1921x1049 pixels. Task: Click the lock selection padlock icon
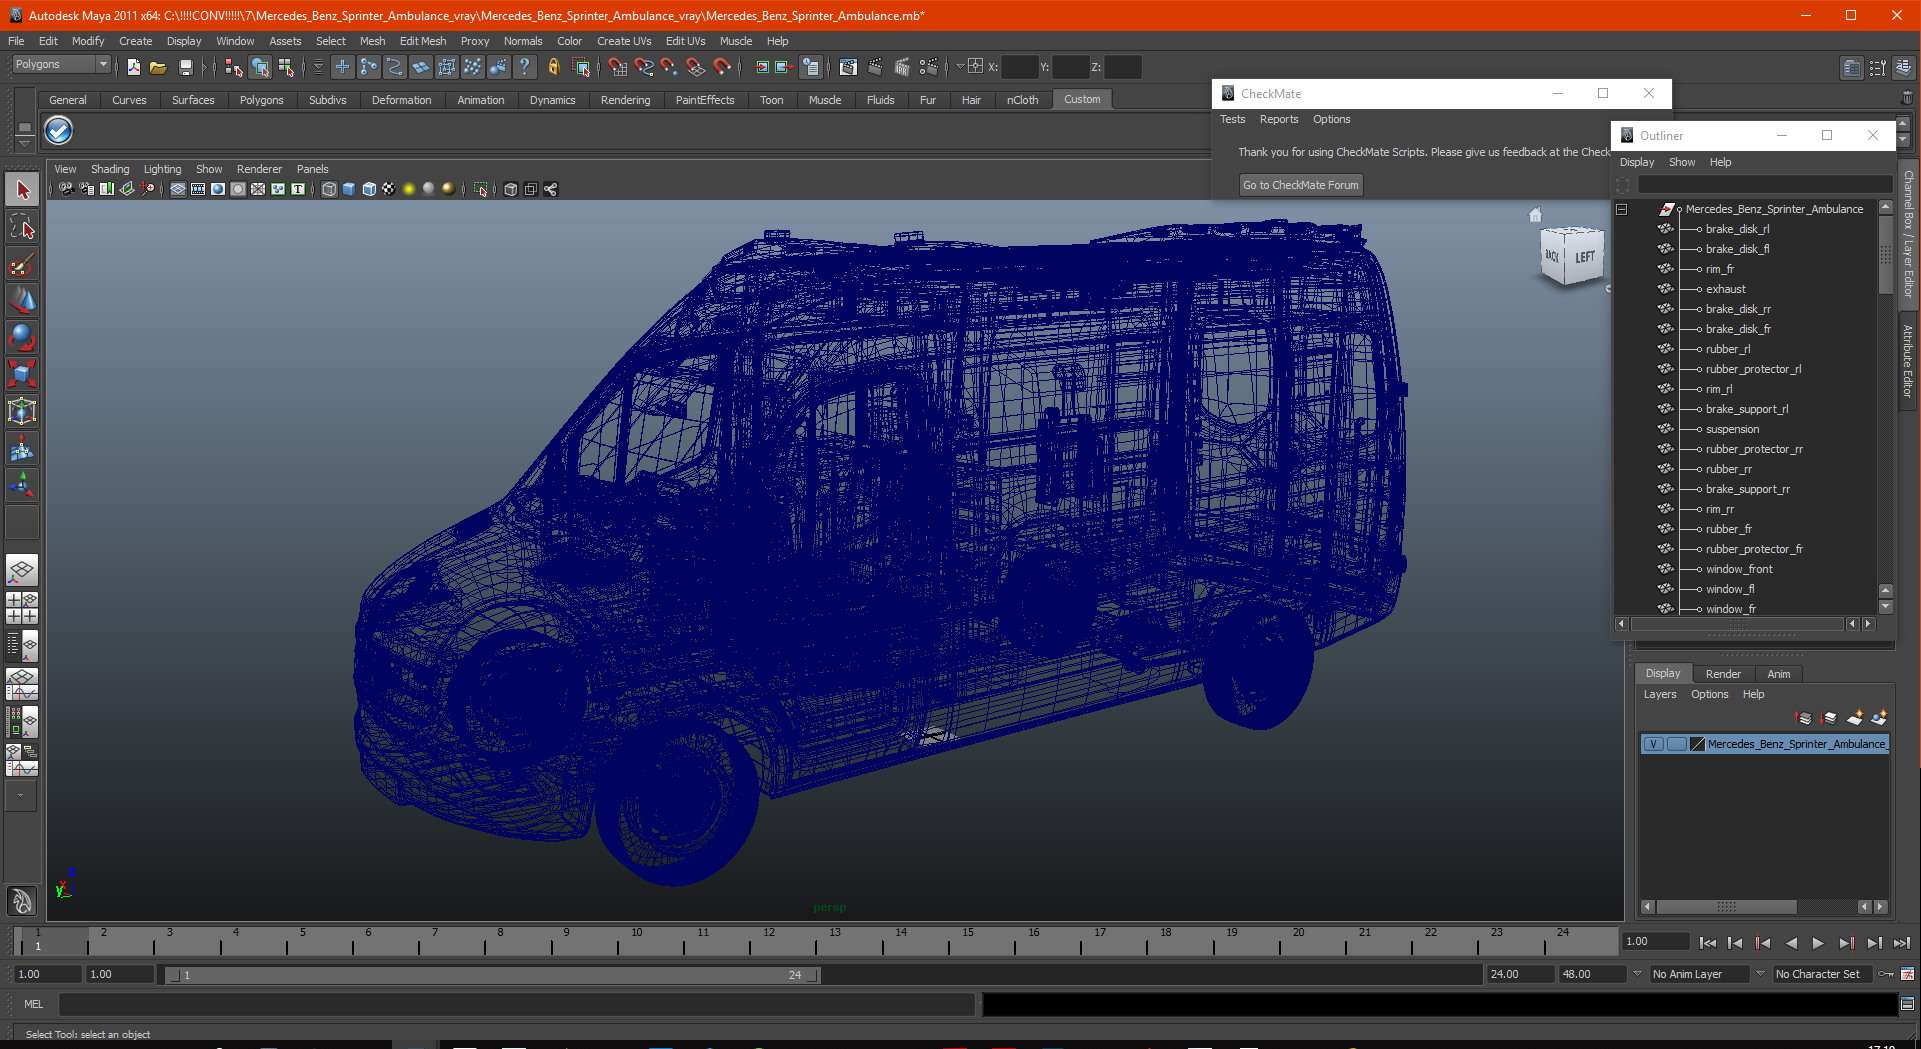(553, 67)
